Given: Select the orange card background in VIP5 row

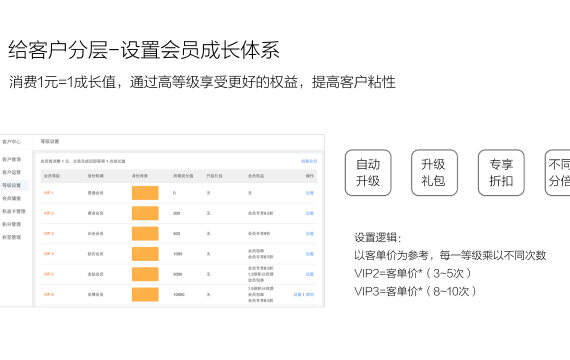Looking at the screenshot, I should coord(145,274).
